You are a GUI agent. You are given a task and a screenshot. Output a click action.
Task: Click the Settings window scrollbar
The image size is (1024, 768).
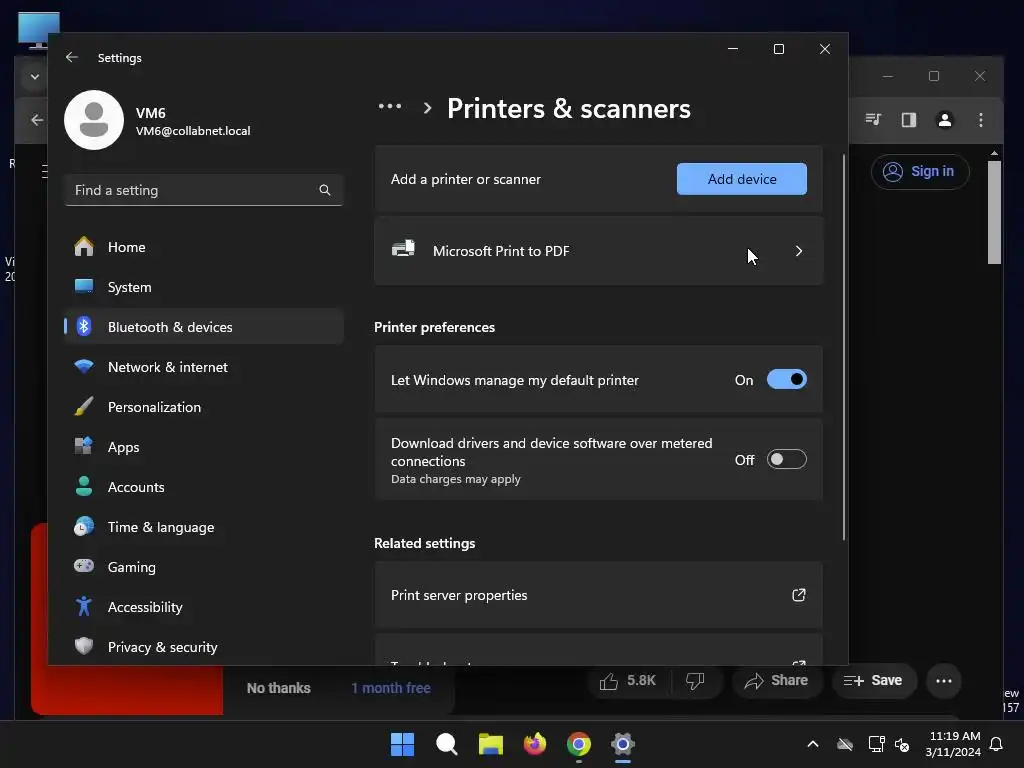coord(844,347)
